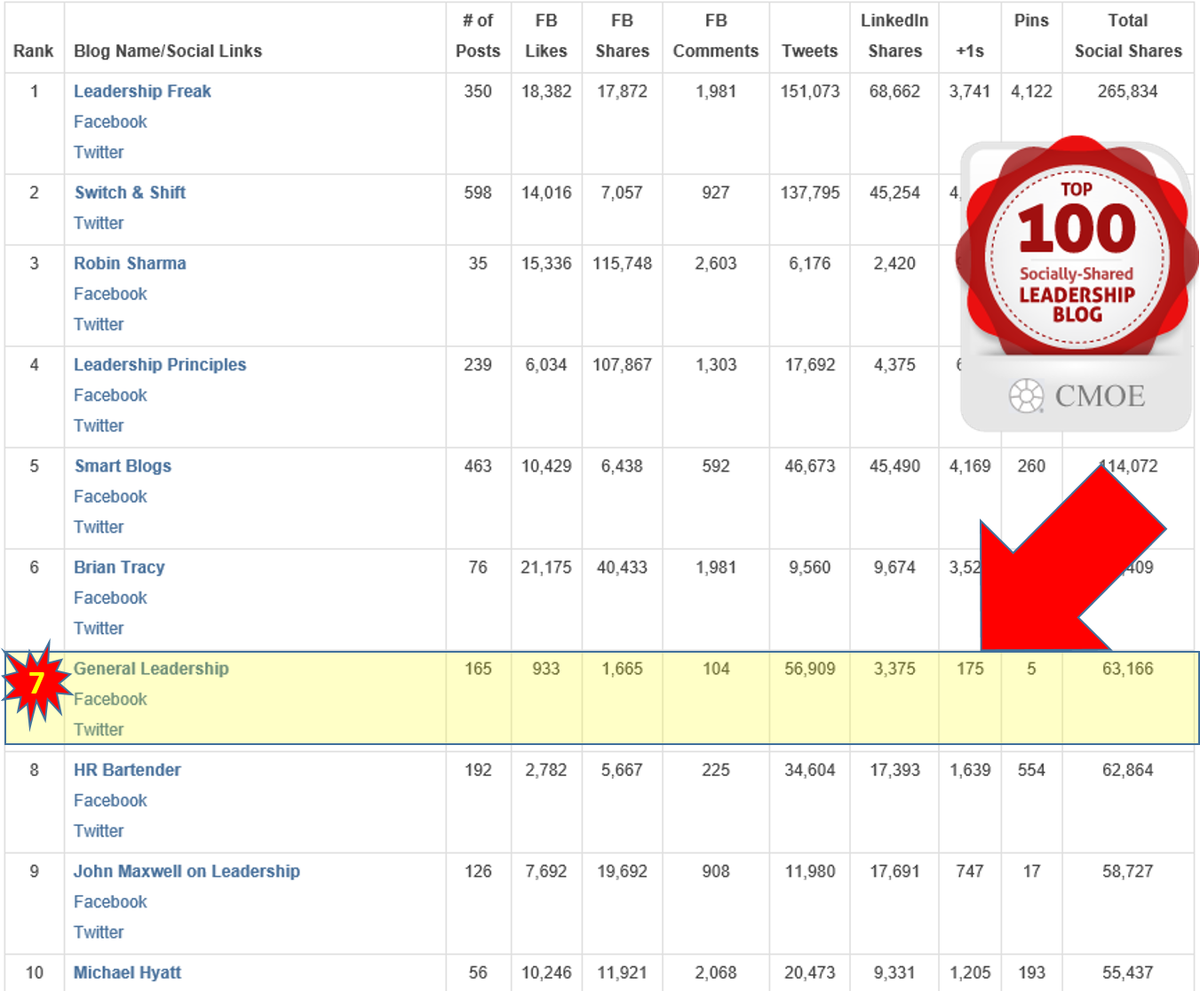
Task: Open Facebook link under Brian Tracy
Action: tap(110, 598)
